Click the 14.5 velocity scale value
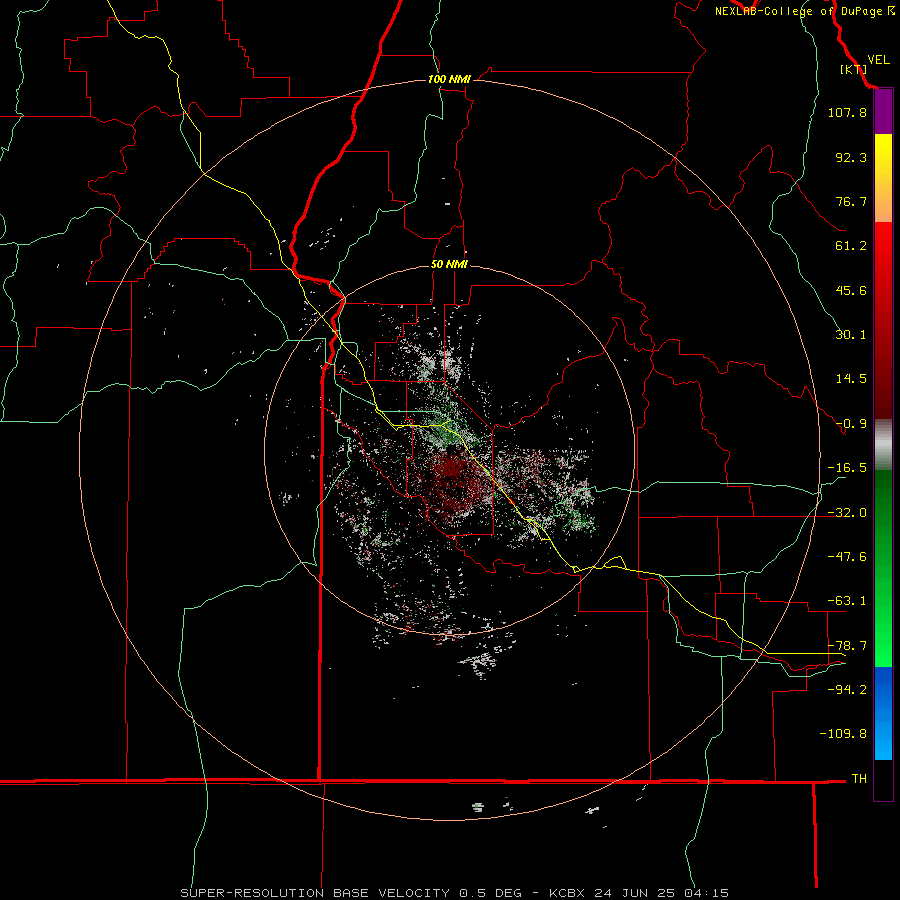The width and height of the screenshot is (900, 900). 851,379
